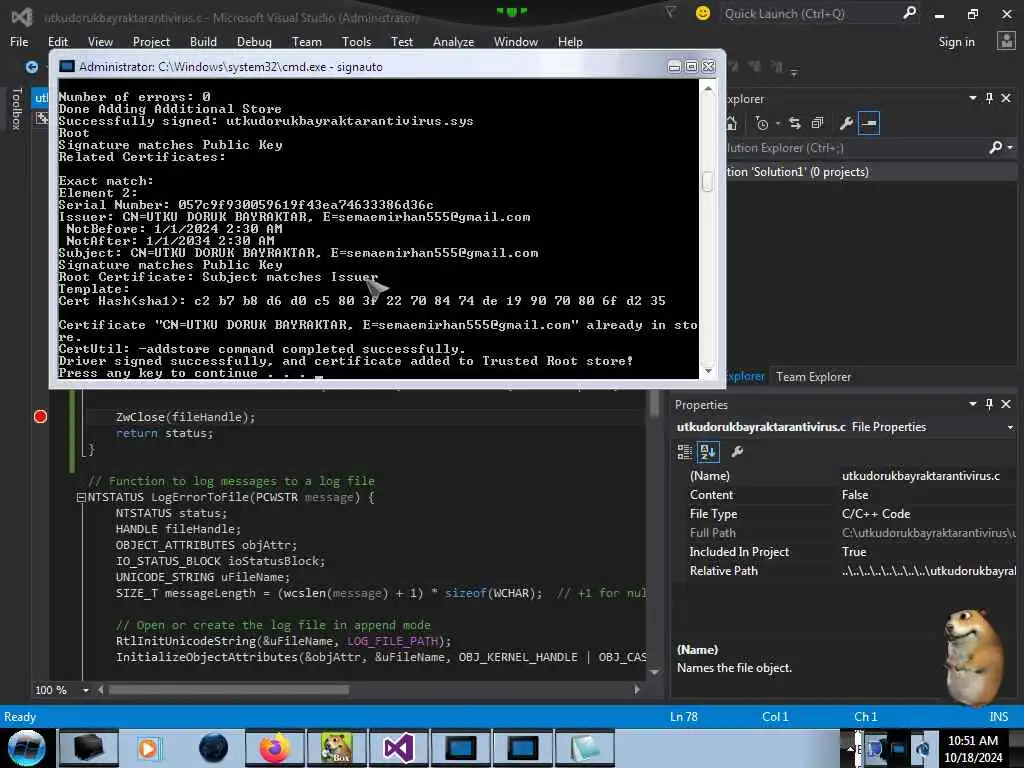Screen dimensions: 1024x768
Task: Open the Analyze menu
Action: [x=453, y=42]
